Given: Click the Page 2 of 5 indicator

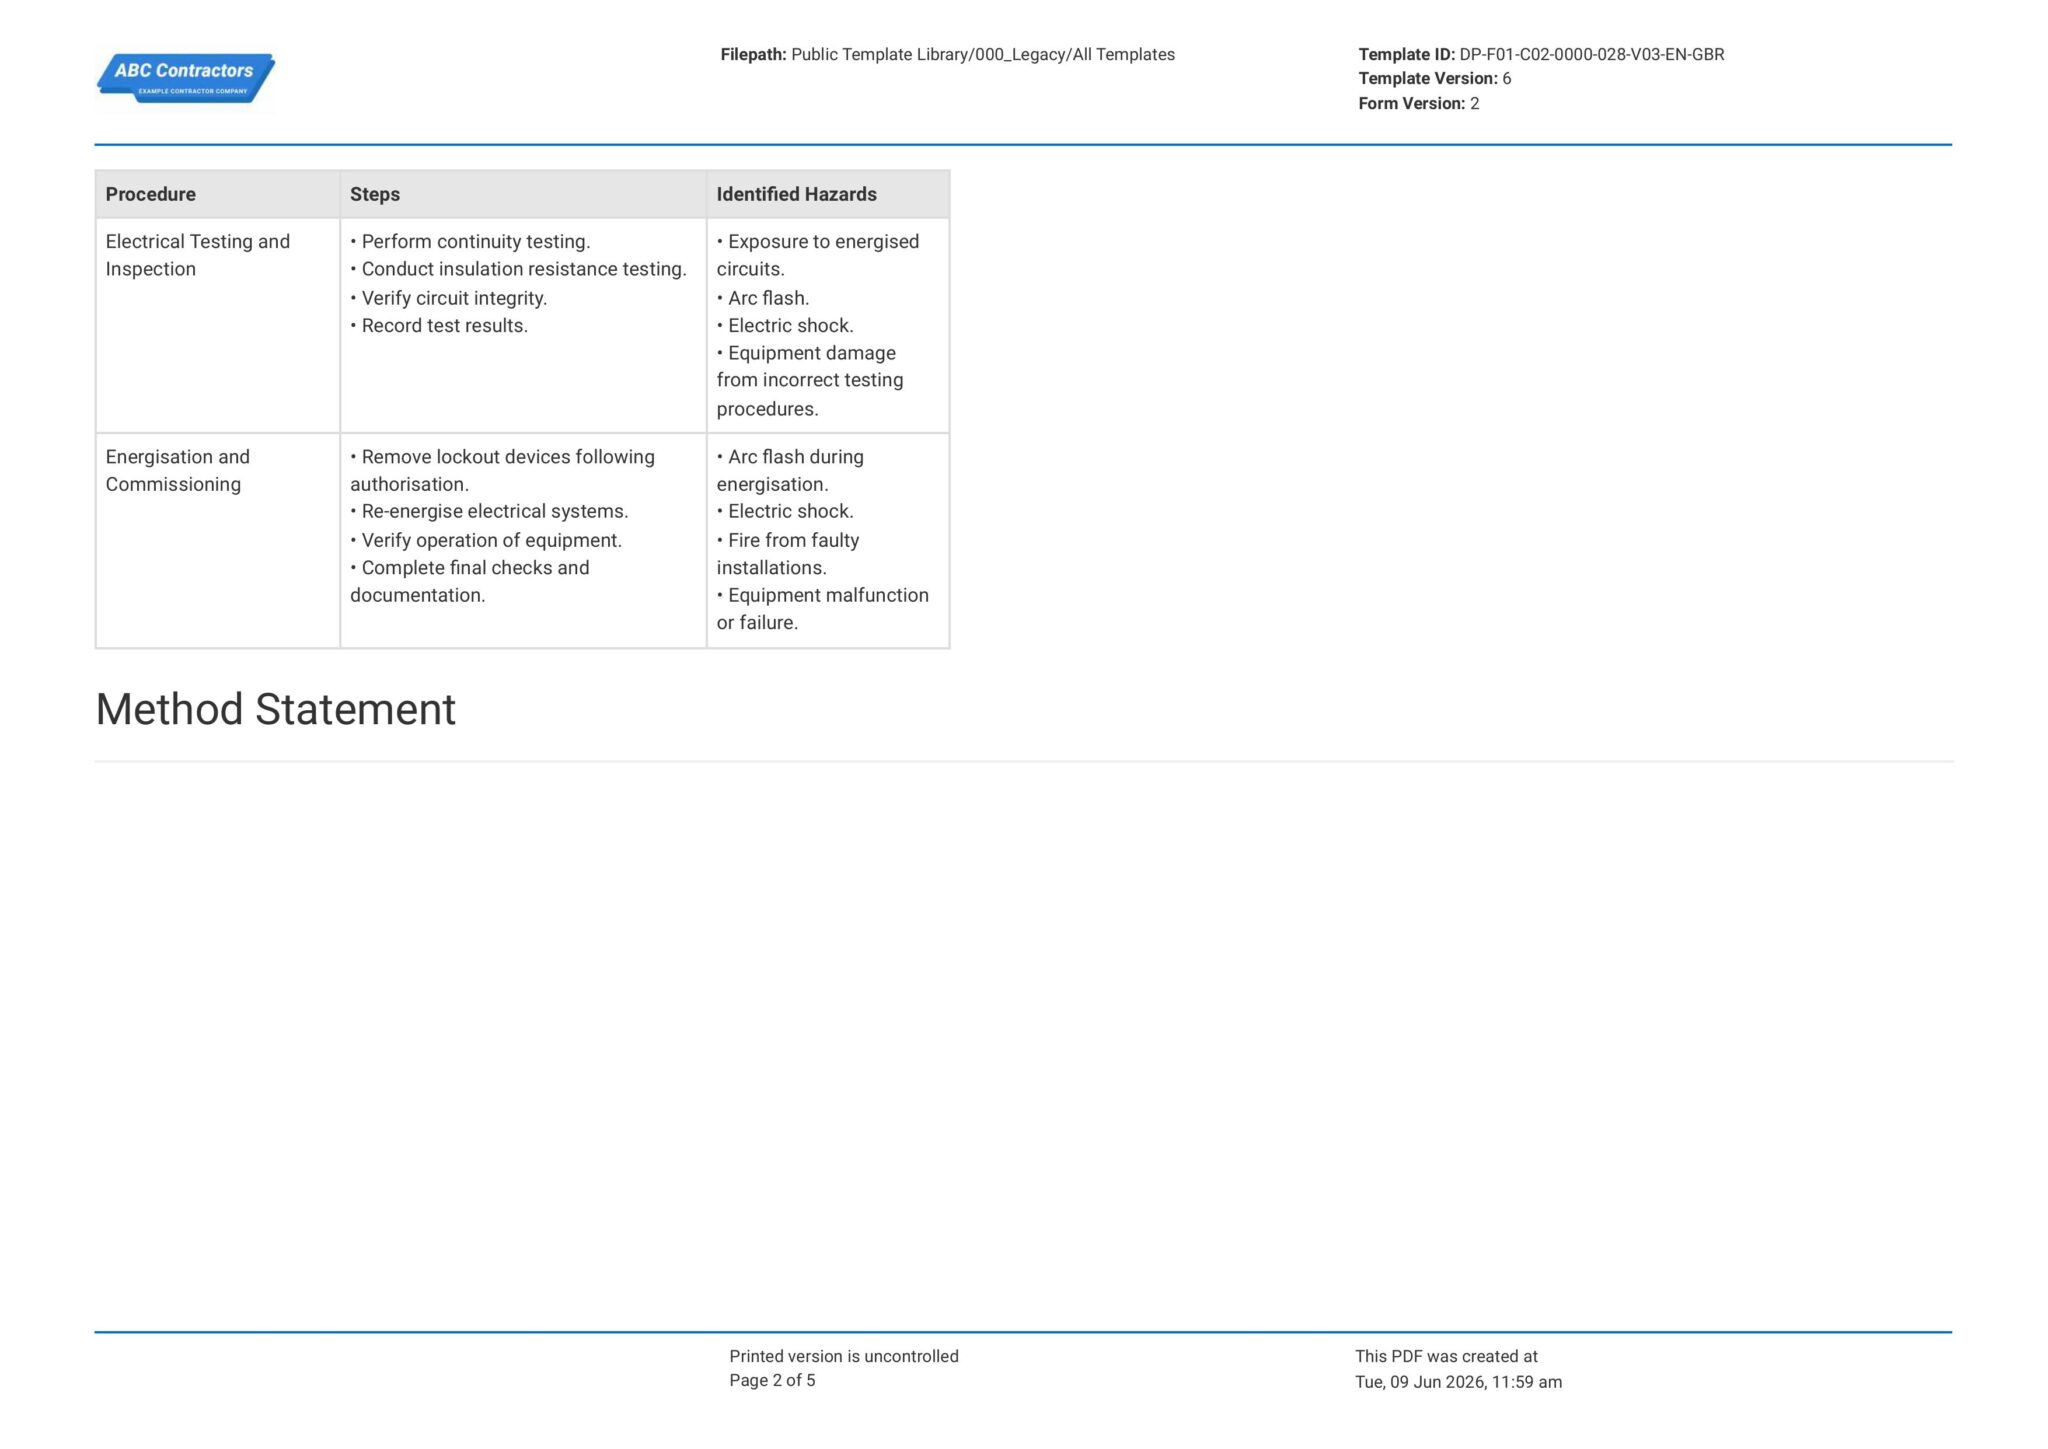Looking at the screenshot, I should point(772,1381).
